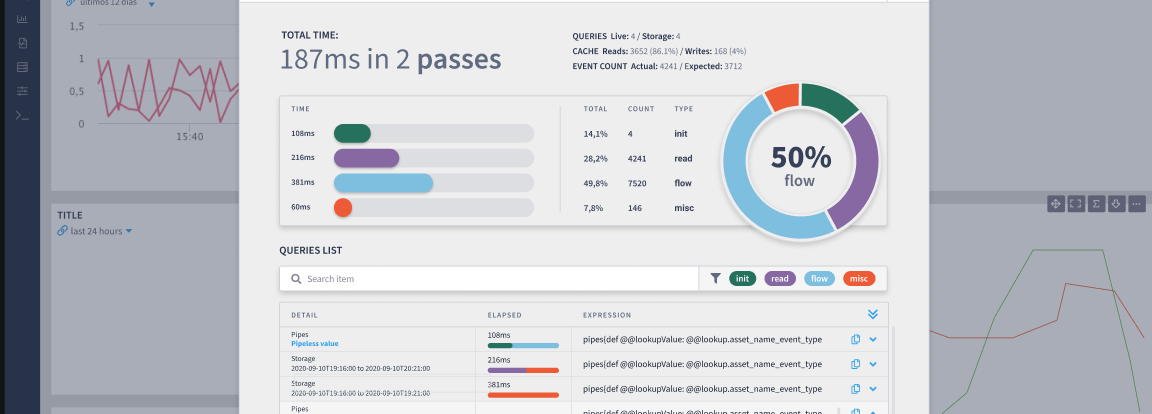This screenshot has width=1152, height=414.
Task: Open the bar chart icon in sidebar
Action: click(23, 19)
